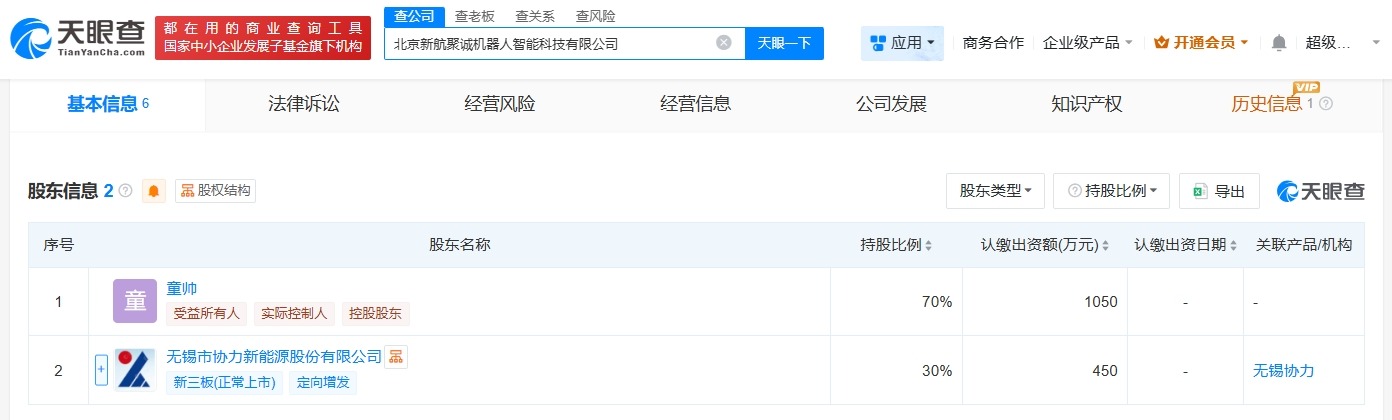Go to the 经营风险 tab

tap(500, 104)
